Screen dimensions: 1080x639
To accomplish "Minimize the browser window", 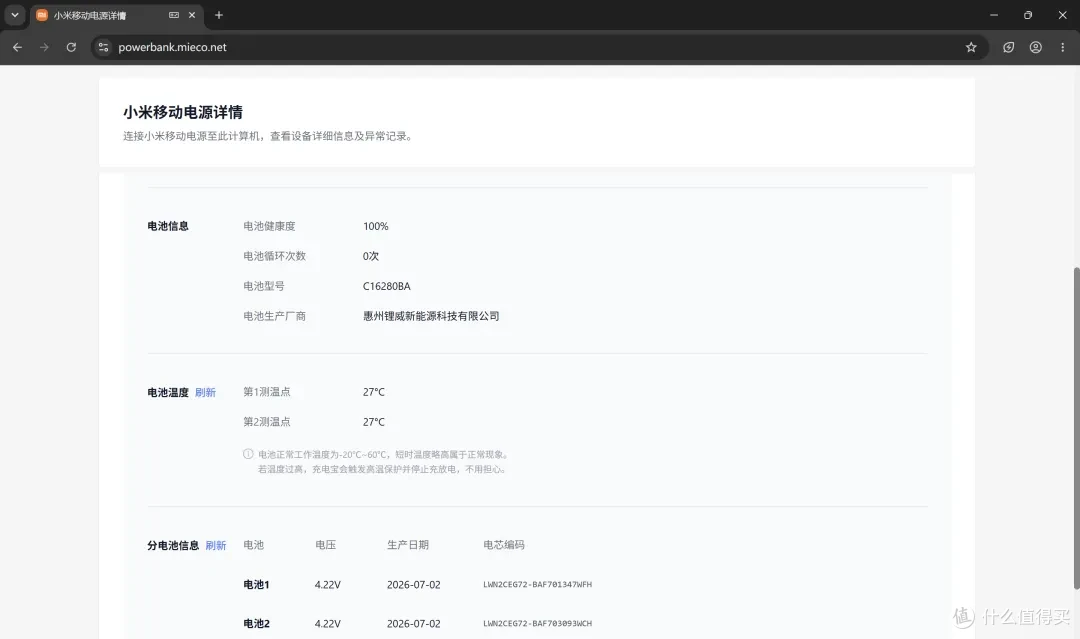I will coord(994,15).
